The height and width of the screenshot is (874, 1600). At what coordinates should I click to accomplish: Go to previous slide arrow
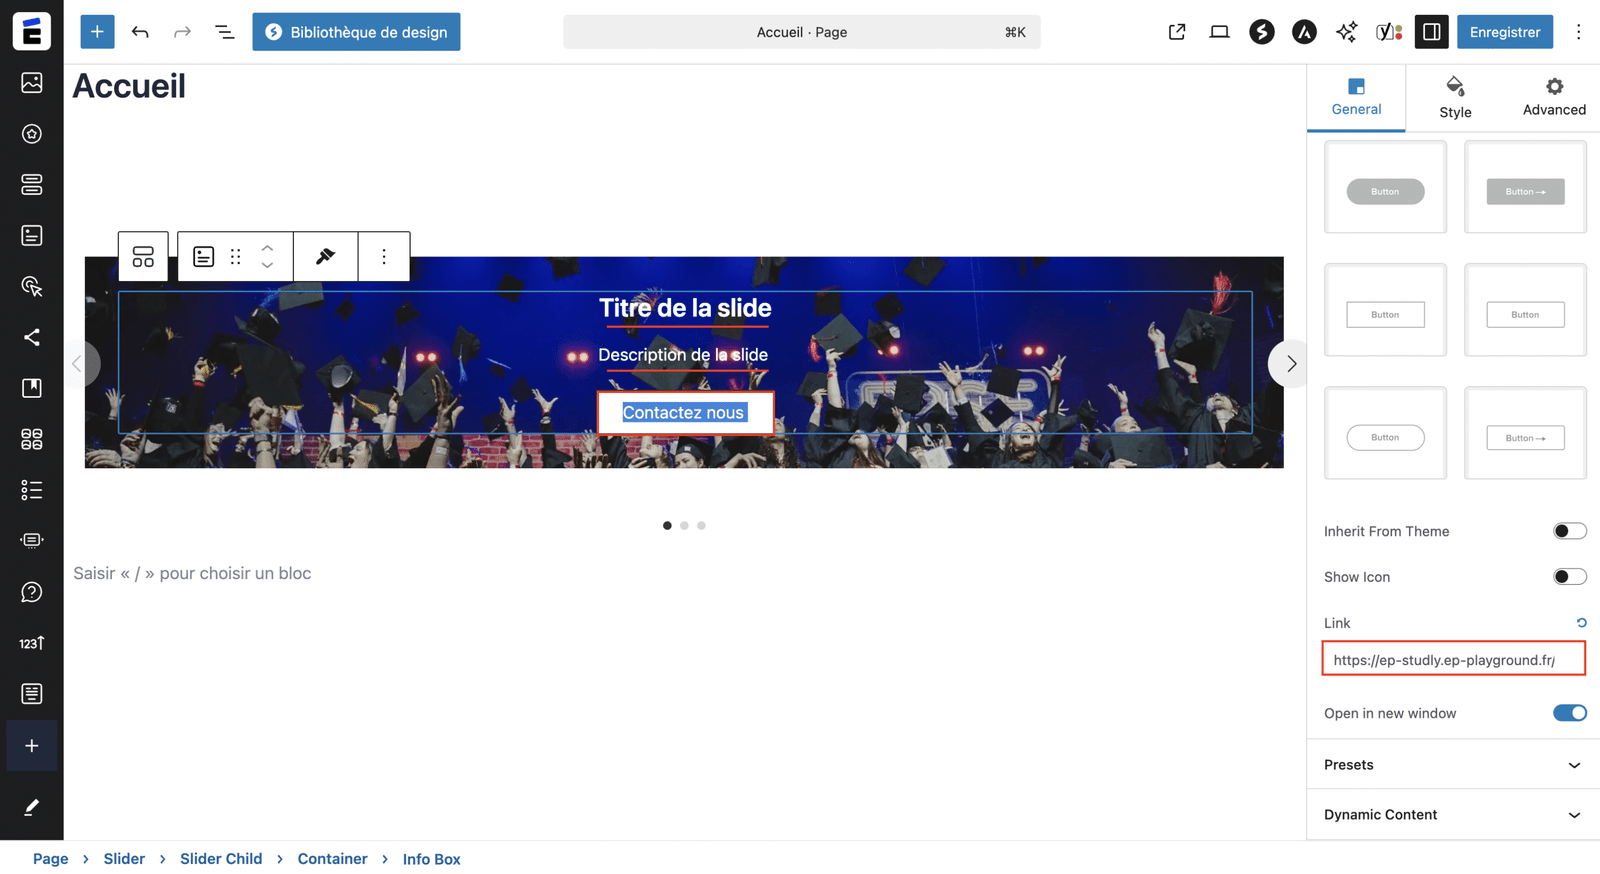pos(78,364)
